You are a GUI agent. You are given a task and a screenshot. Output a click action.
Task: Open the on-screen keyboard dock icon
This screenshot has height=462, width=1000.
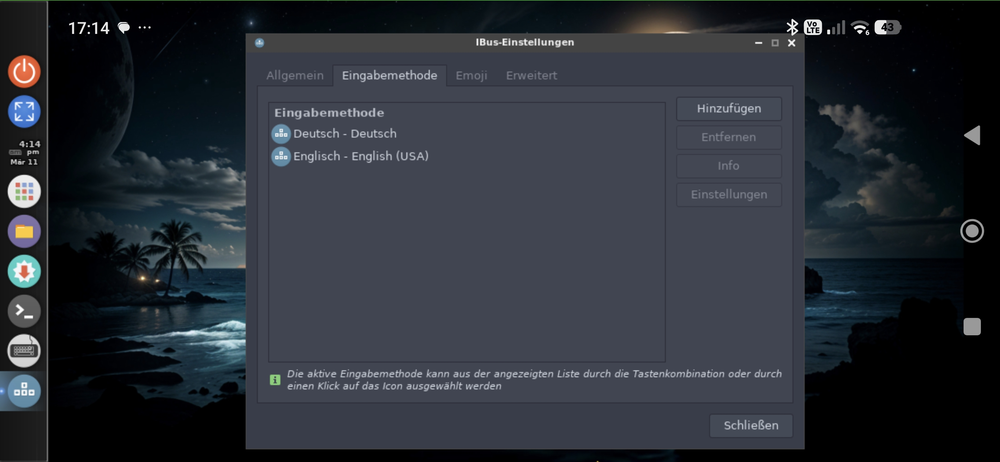[x=24, y=351]
